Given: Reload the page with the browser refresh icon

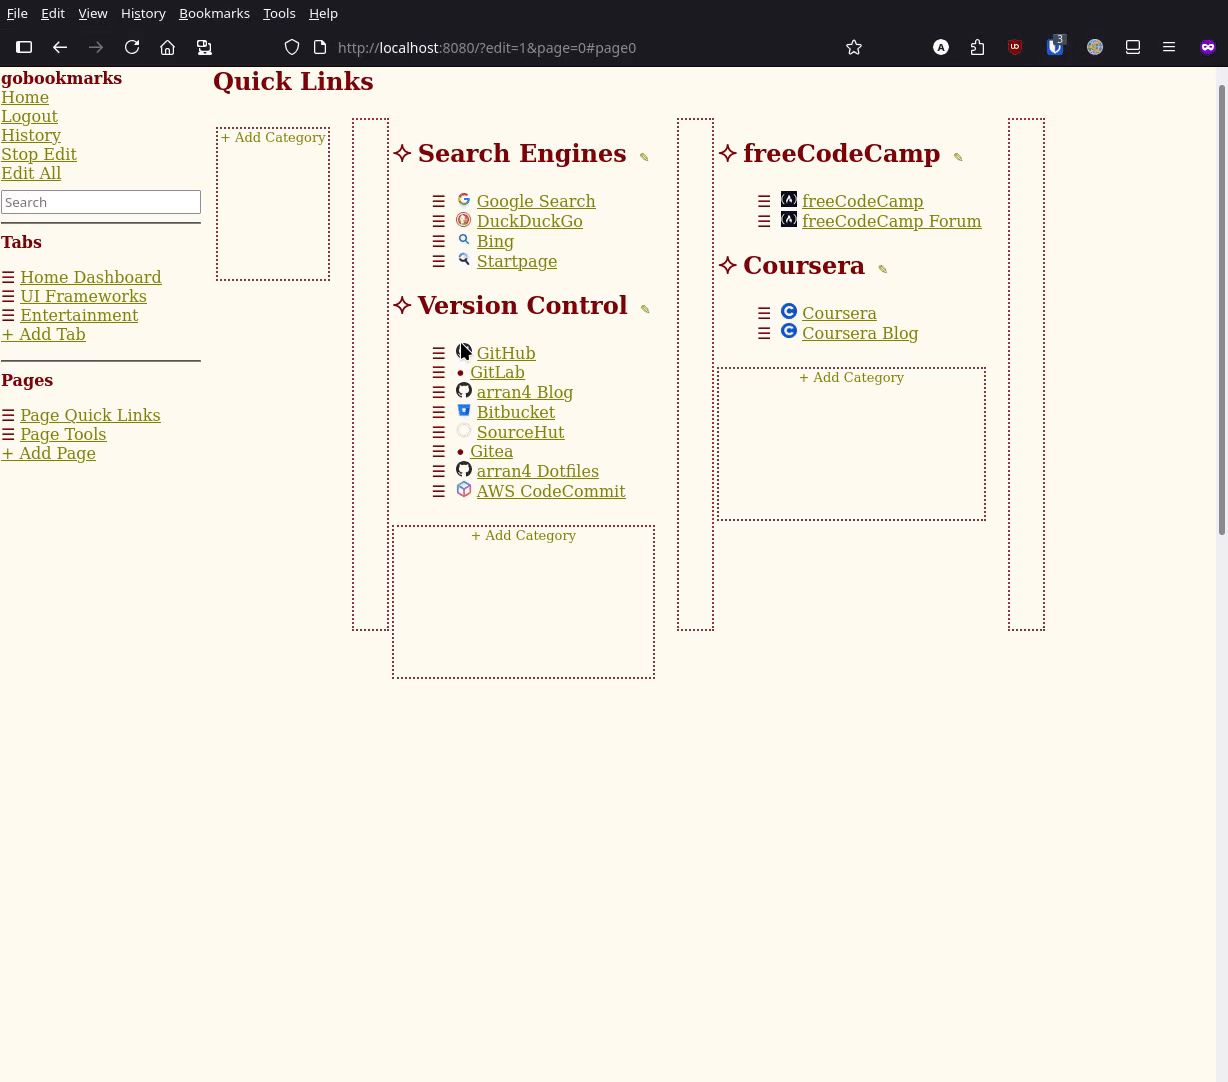Looking at the screenshot, I should 132,47.
